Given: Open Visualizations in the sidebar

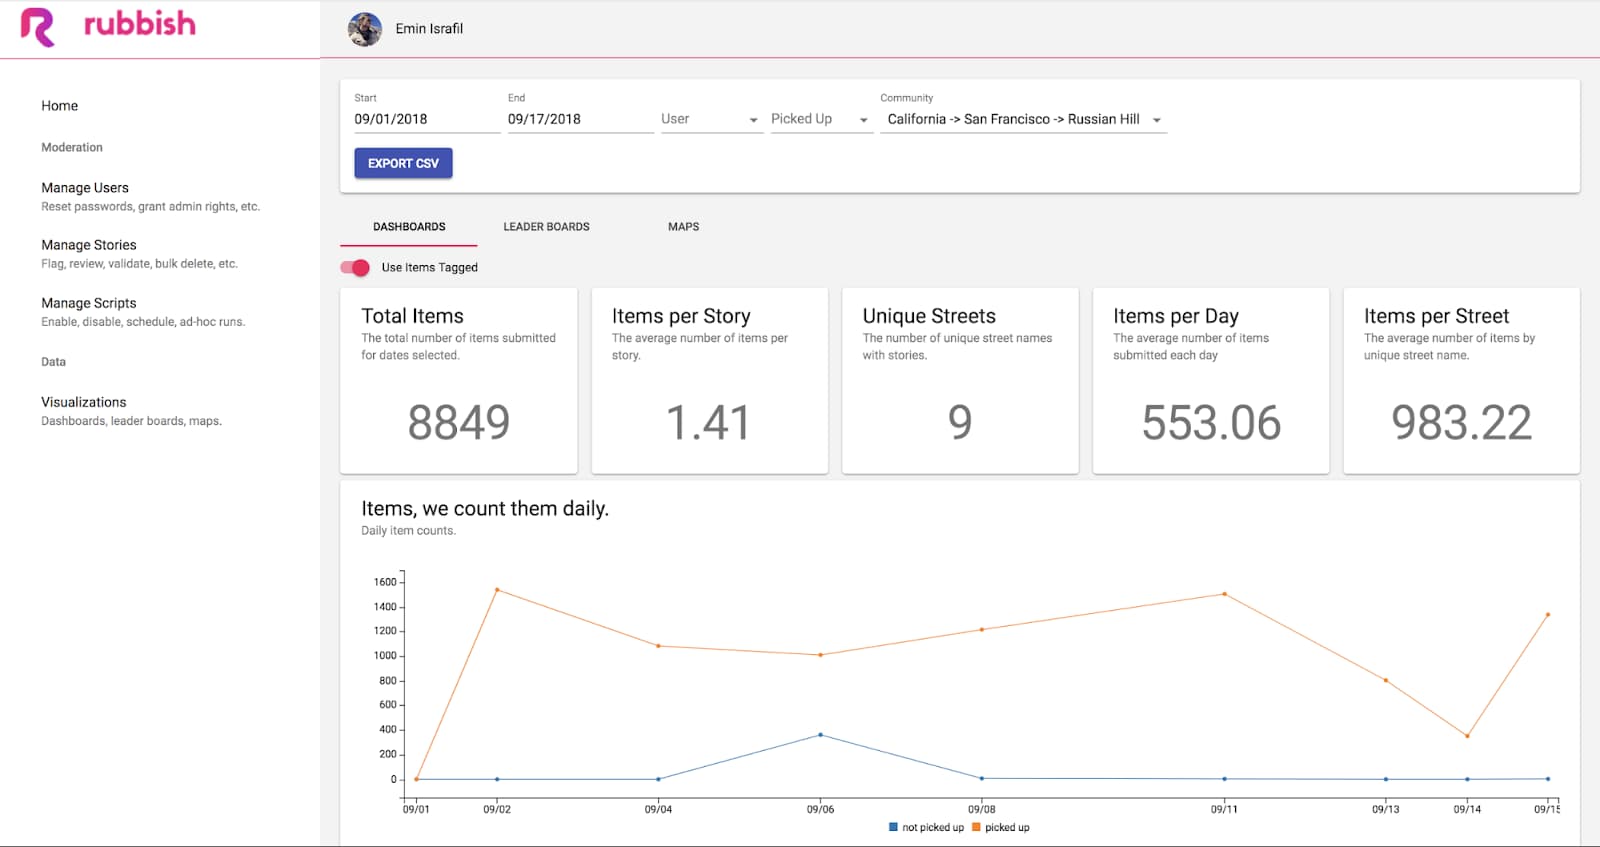Looking at the screenshot, I should coord(131,411).
